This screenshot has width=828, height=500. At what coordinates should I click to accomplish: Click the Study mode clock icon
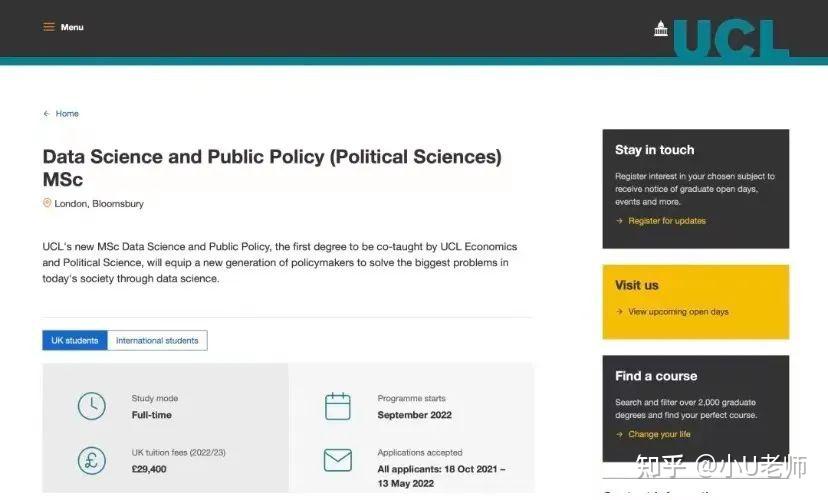(x=91, y=406)
